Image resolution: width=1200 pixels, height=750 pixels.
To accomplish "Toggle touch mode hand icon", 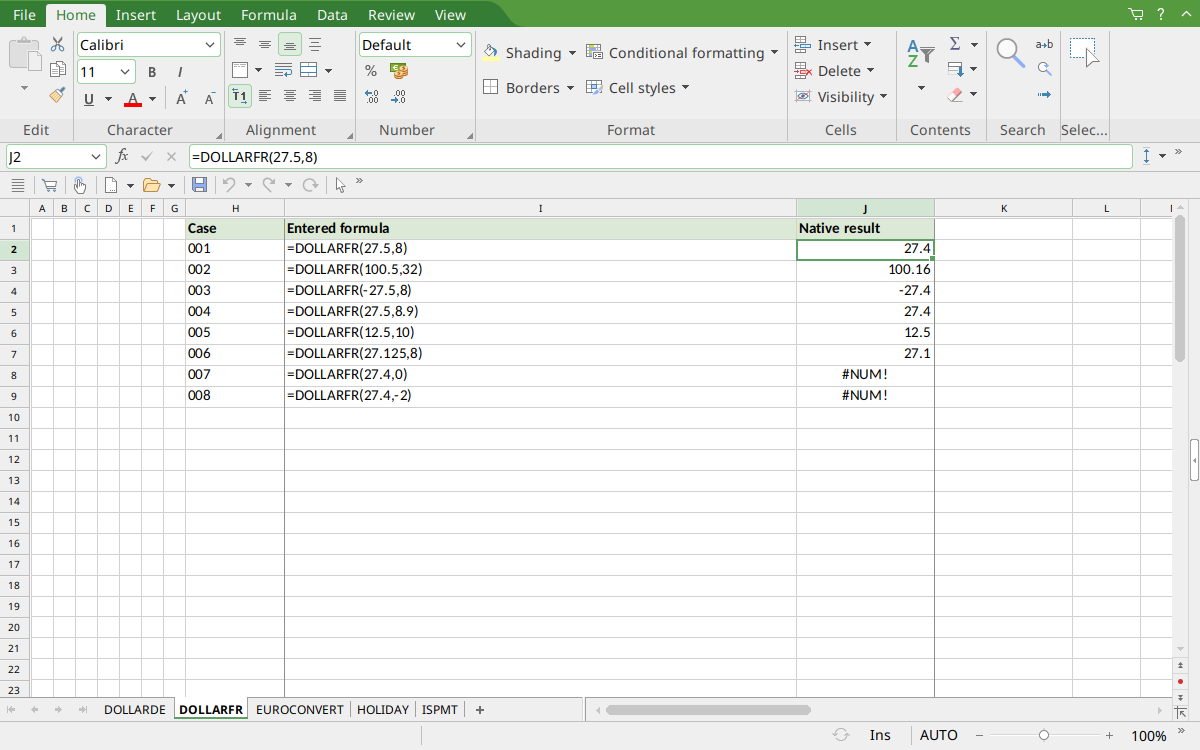I will (x=79, y=185).
